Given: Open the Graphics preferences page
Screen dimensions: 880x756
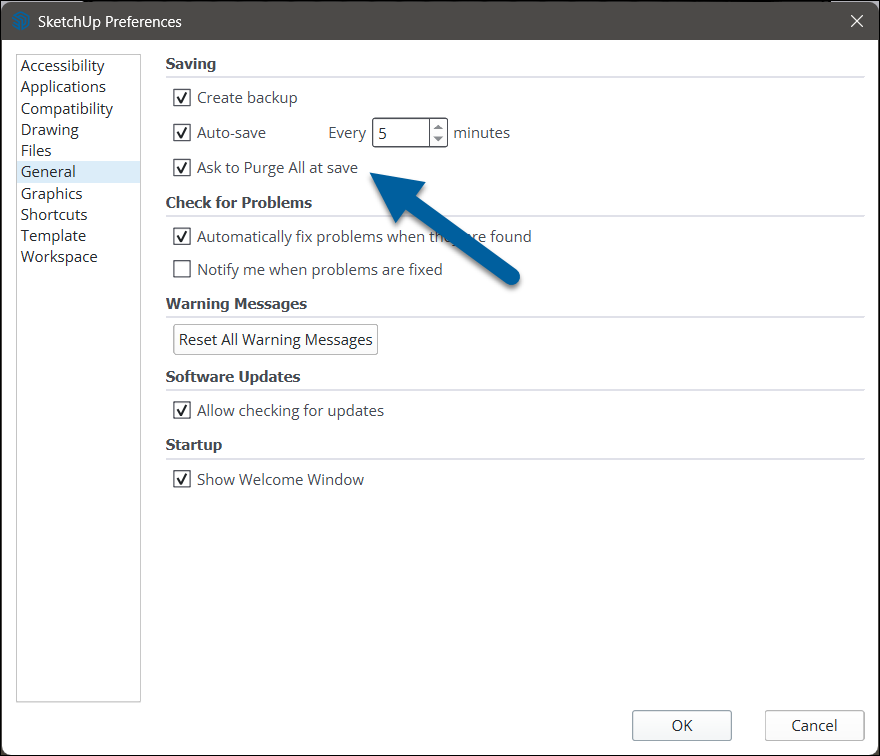Looking at the screenshot, I should click(51, 193).
